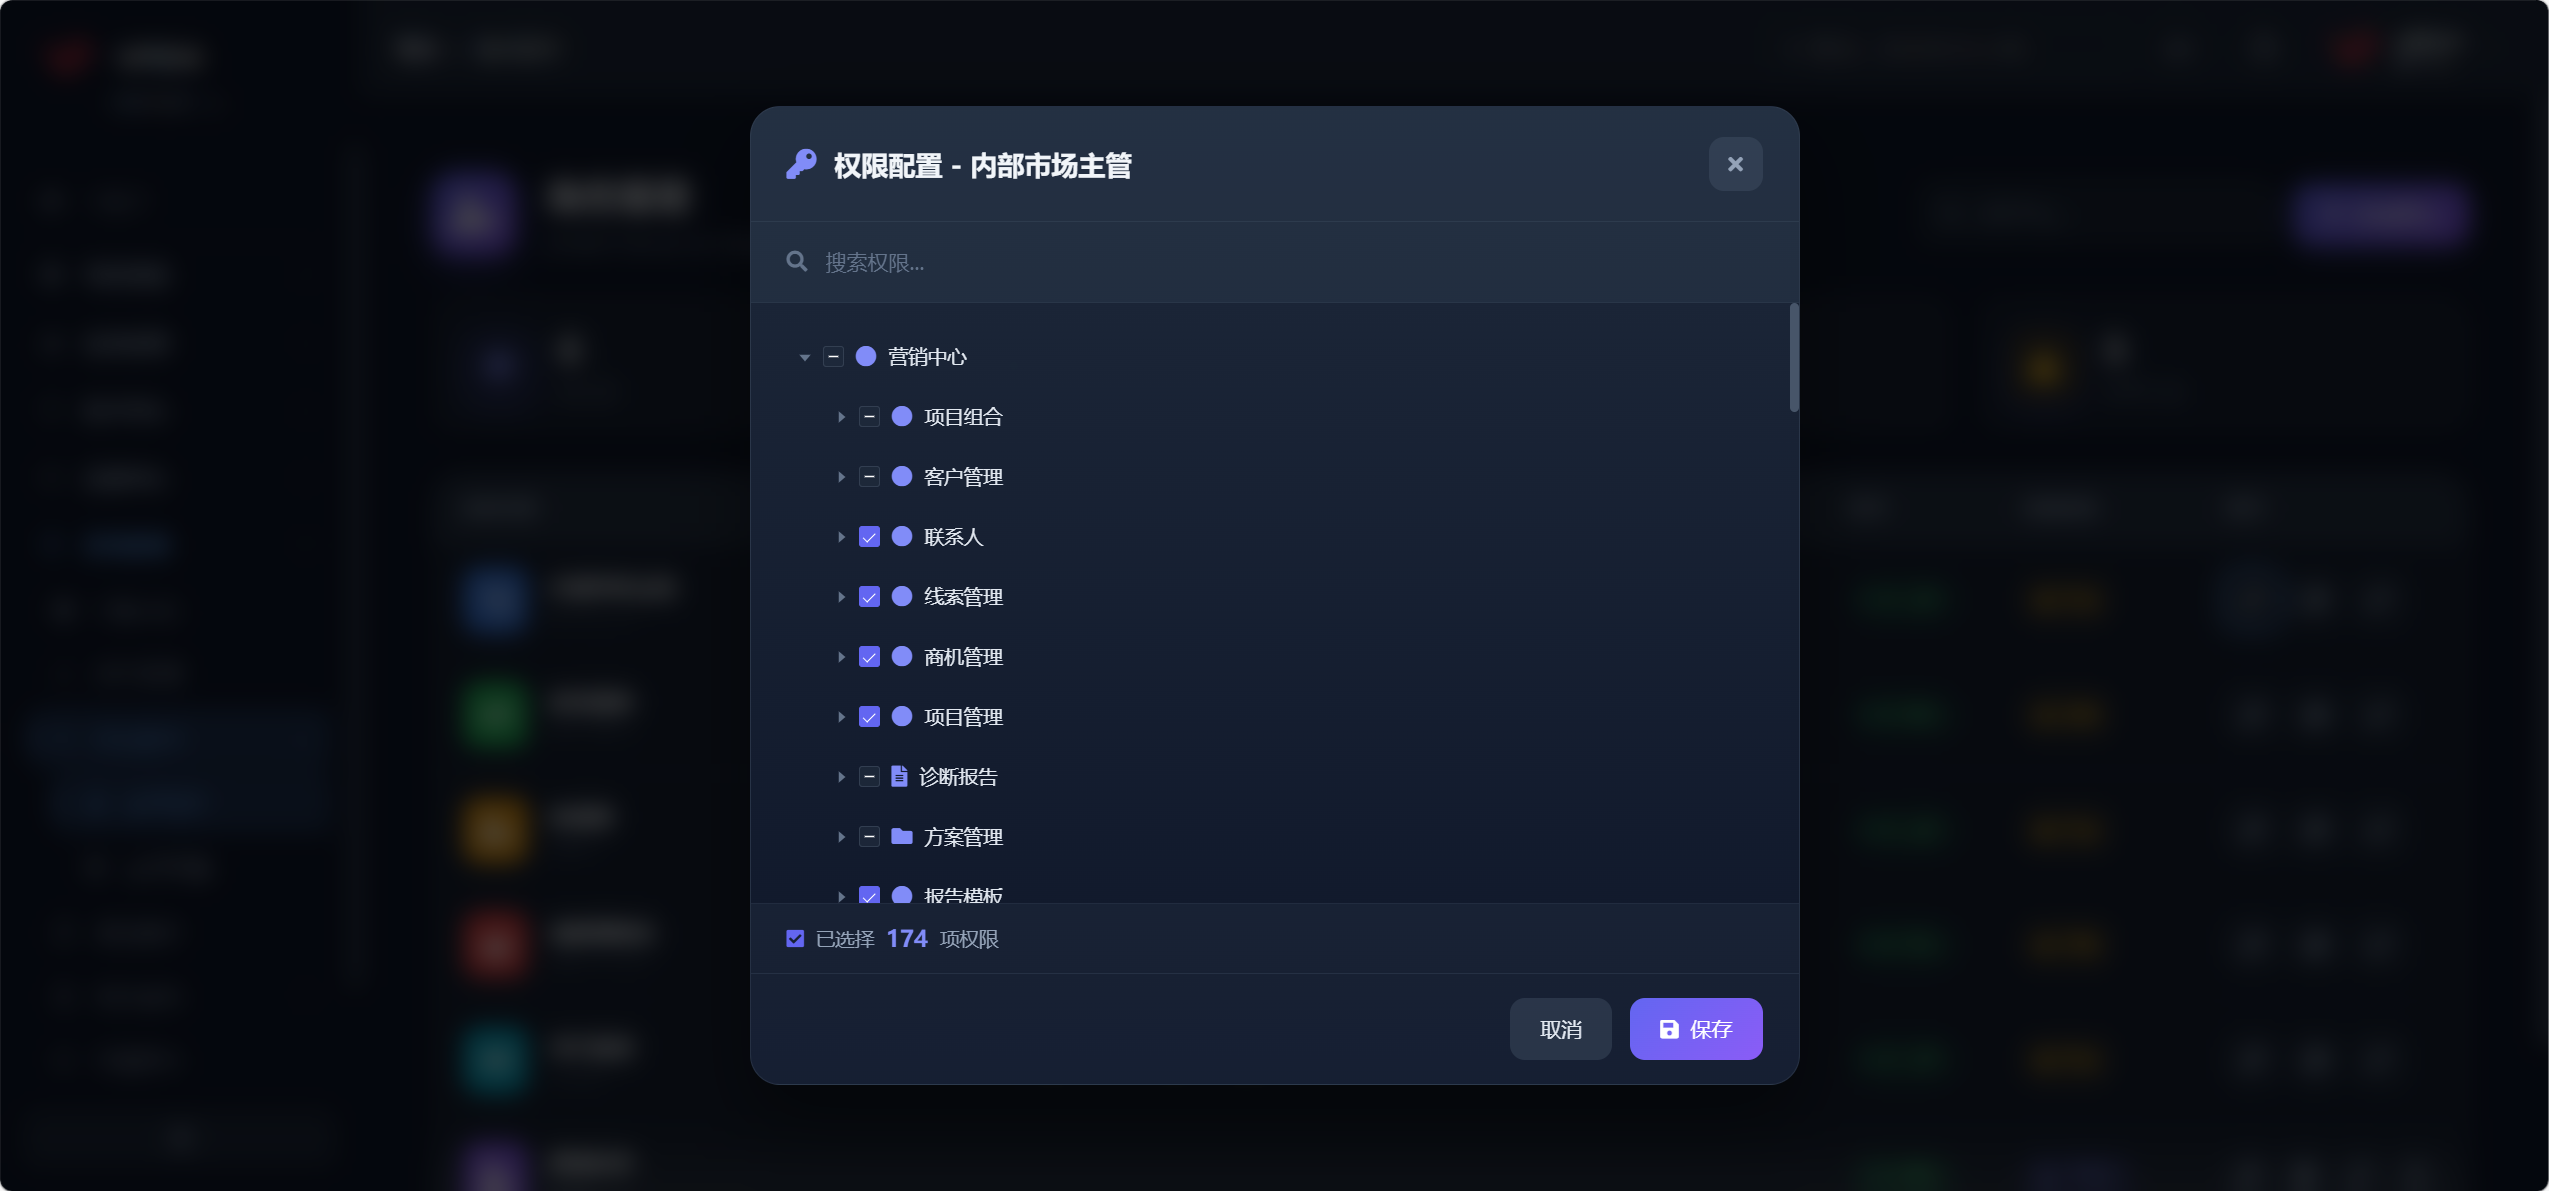
Task: Click the 方案管理 folder icon
Action: click(902, 836)
